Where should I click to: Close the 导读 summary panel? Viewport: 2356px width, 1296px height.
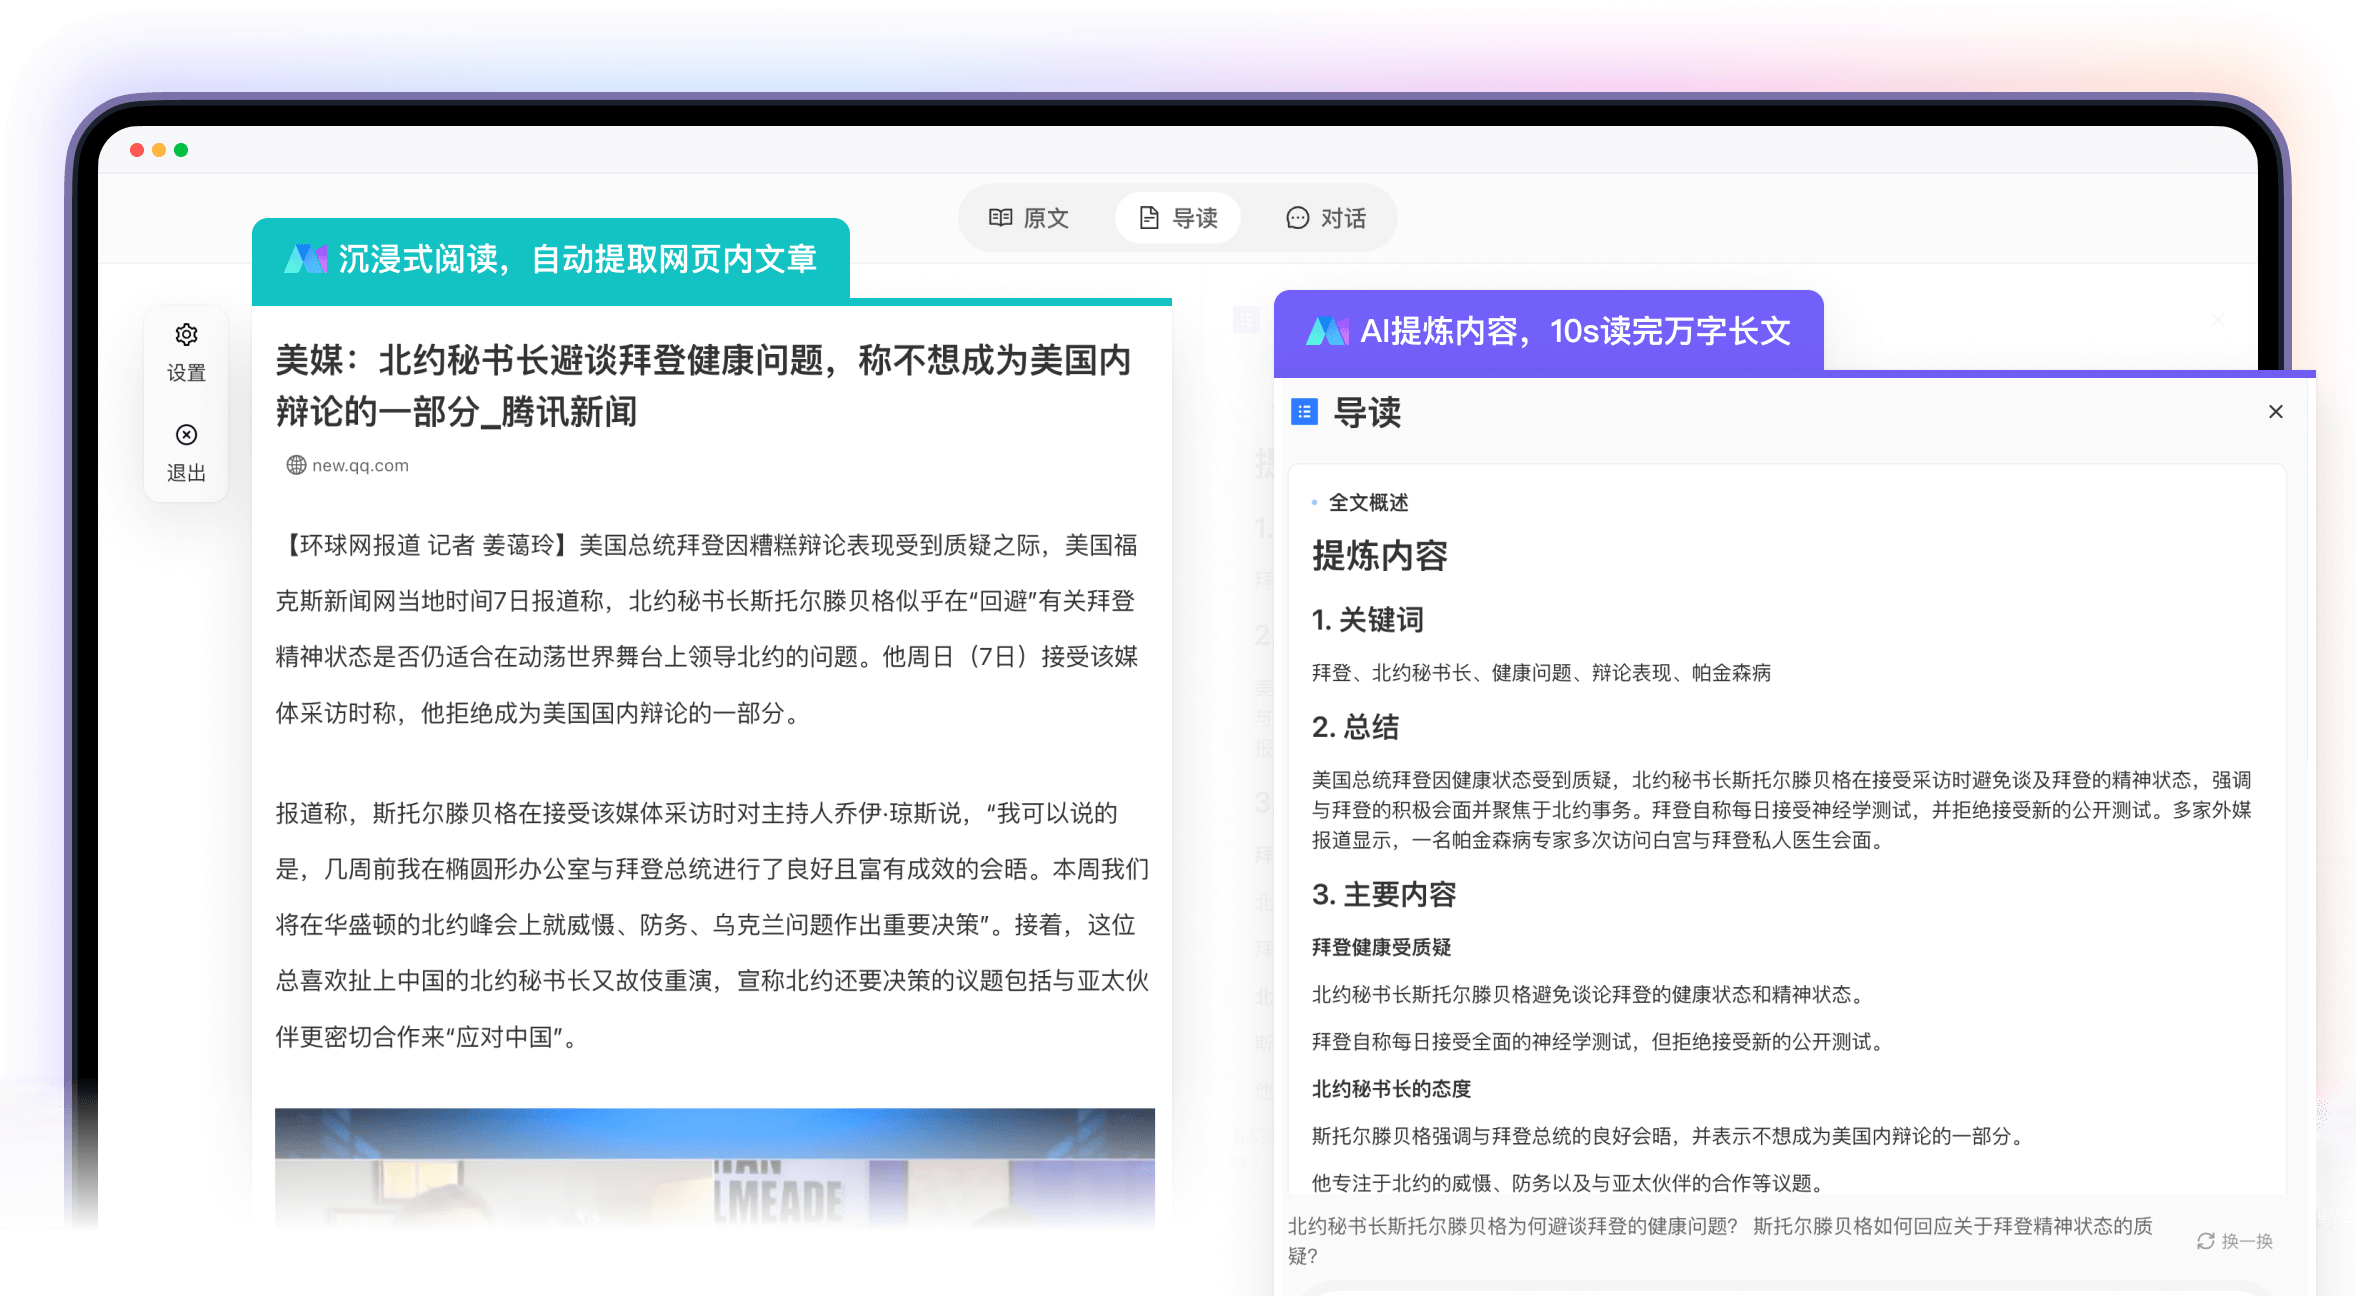pyautogui.click(x=2277, y=411)
